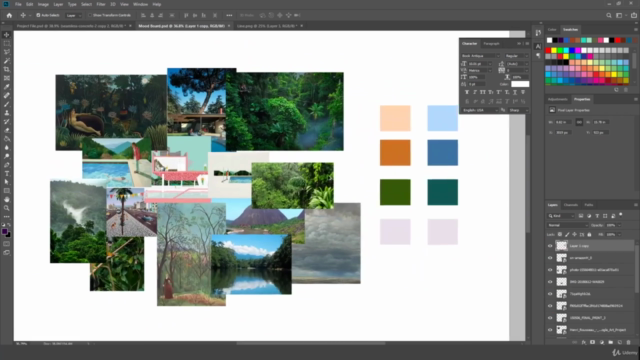Open the Filter menu
Image resolution: width=640 pixels, height=360 pixels.
coord(101,4)
